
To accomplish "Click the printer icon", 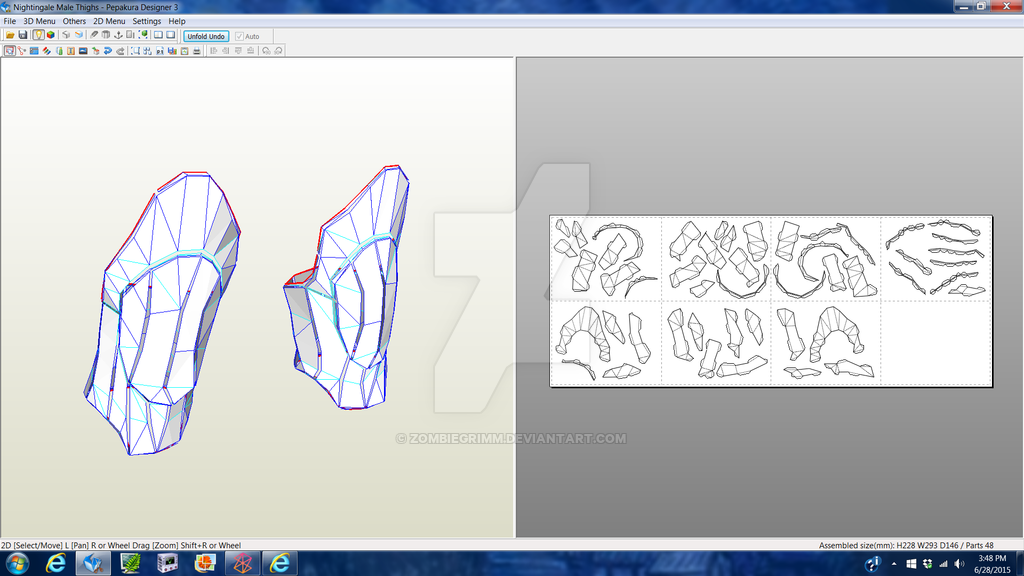I will point(197,51).
